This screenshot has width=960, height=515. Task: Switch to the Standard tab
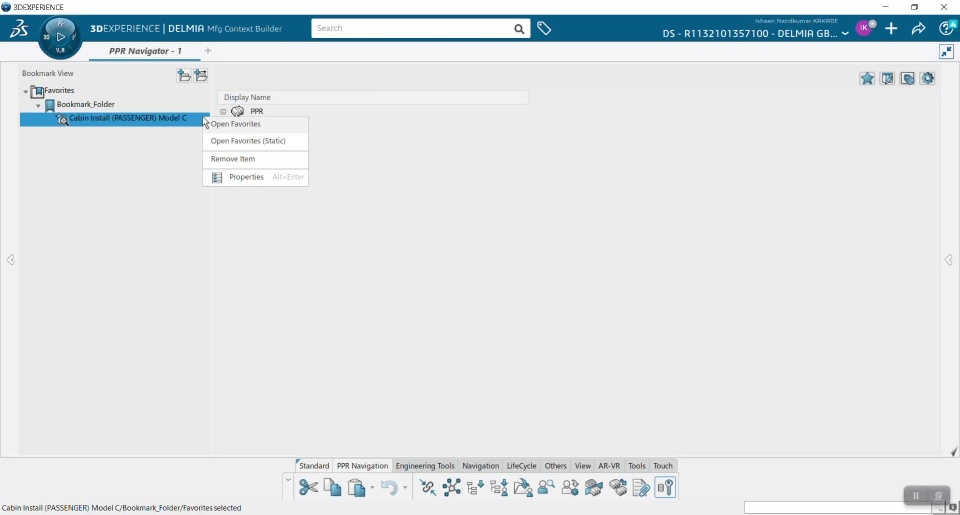point(313,465)
